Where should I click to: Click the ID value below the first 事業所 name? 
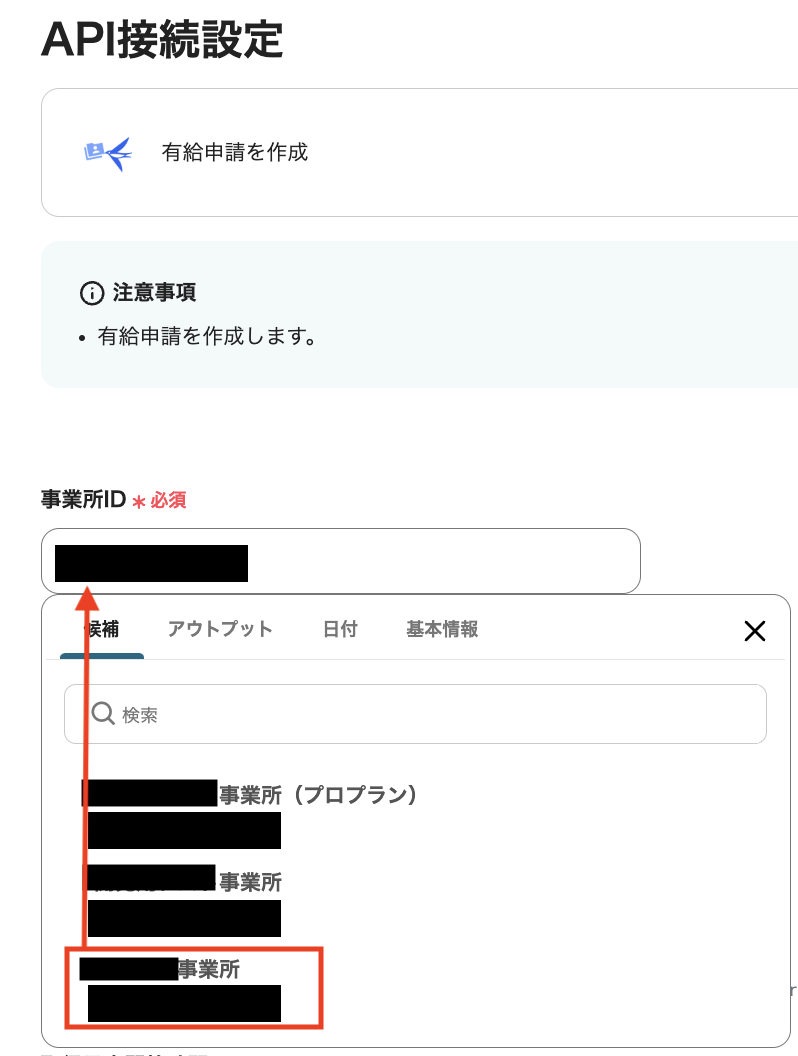point(185,830)
